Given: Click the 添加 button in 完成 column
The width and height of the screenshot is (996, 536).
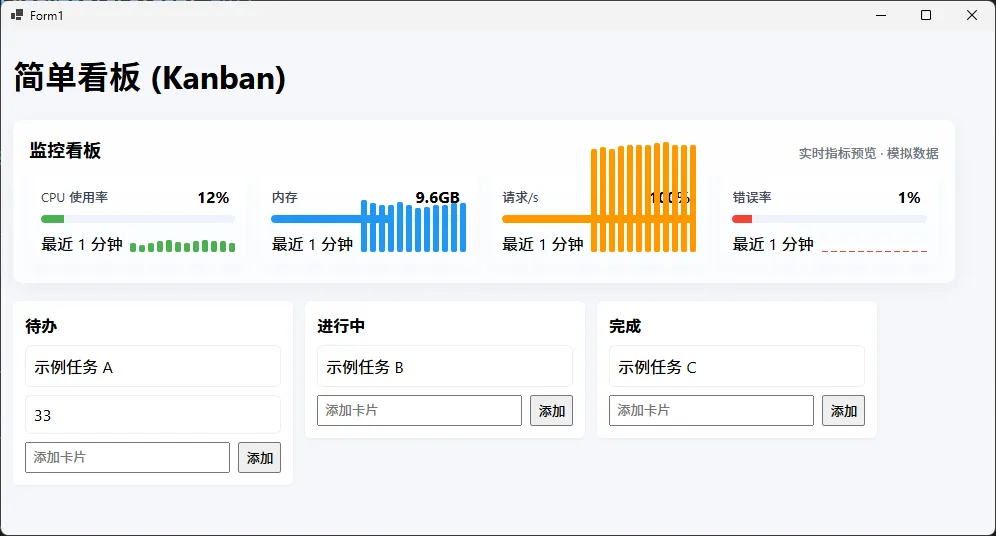Looking at the screenshot, I should click(844, 410).
